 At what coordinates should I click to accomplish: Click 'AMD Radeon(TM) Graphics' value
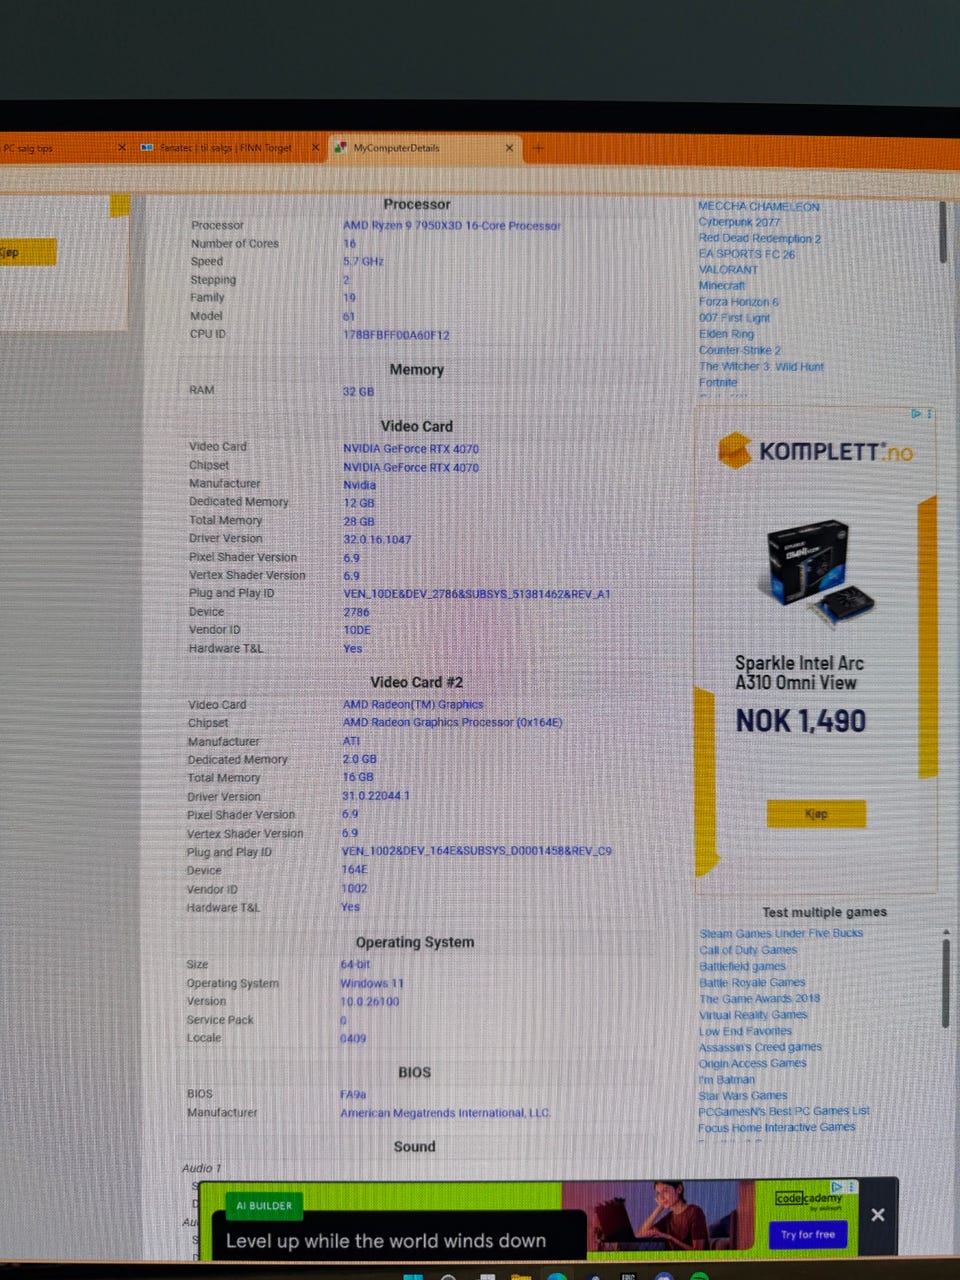pyautogui.click(x=413, y=704)
